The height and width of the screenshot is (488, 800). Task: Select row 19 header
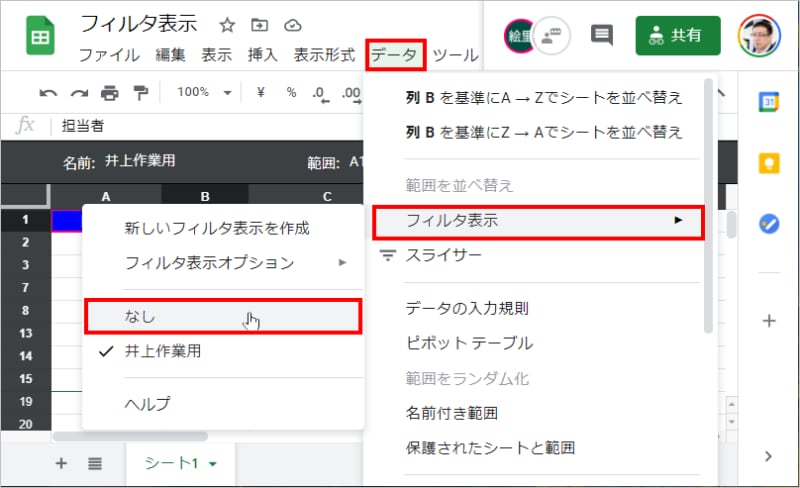point(26,402)
